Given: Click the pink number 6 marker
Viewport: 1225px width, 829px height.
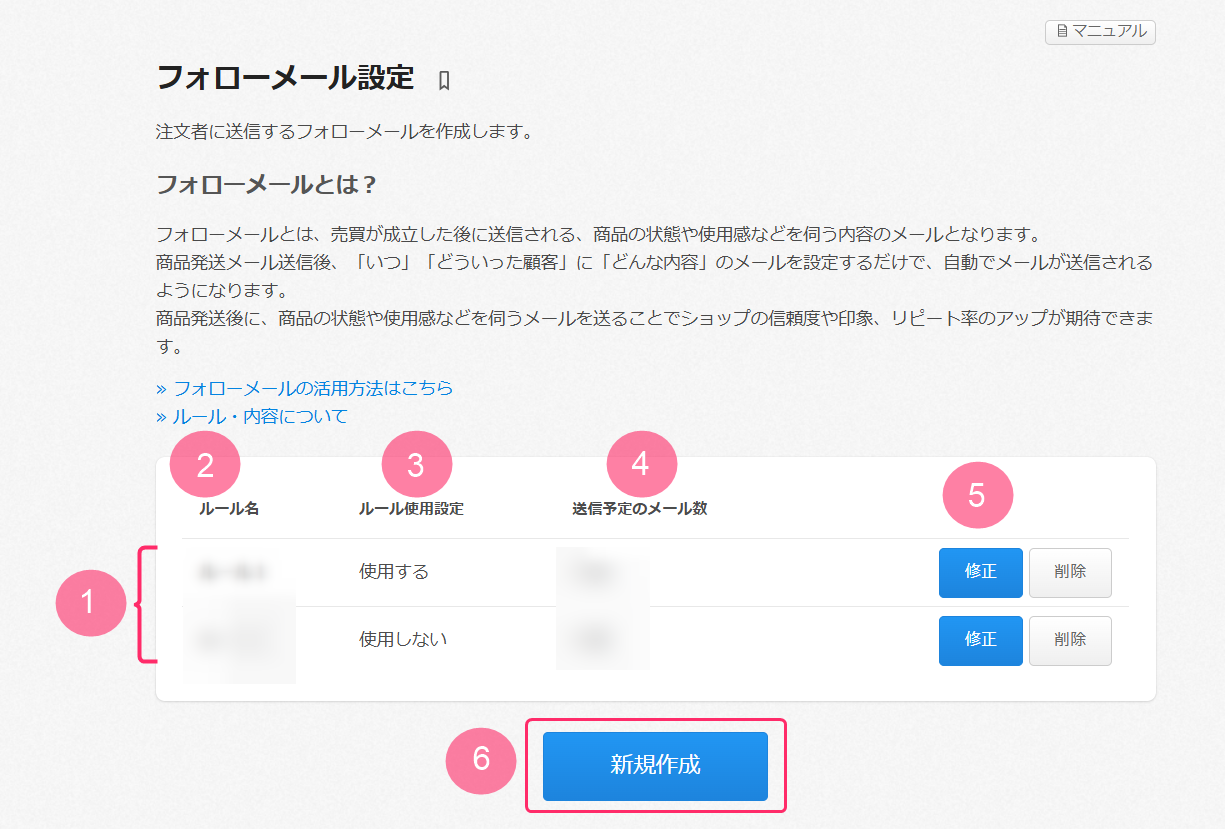Looking at the screenshot, I should [481, 760].
